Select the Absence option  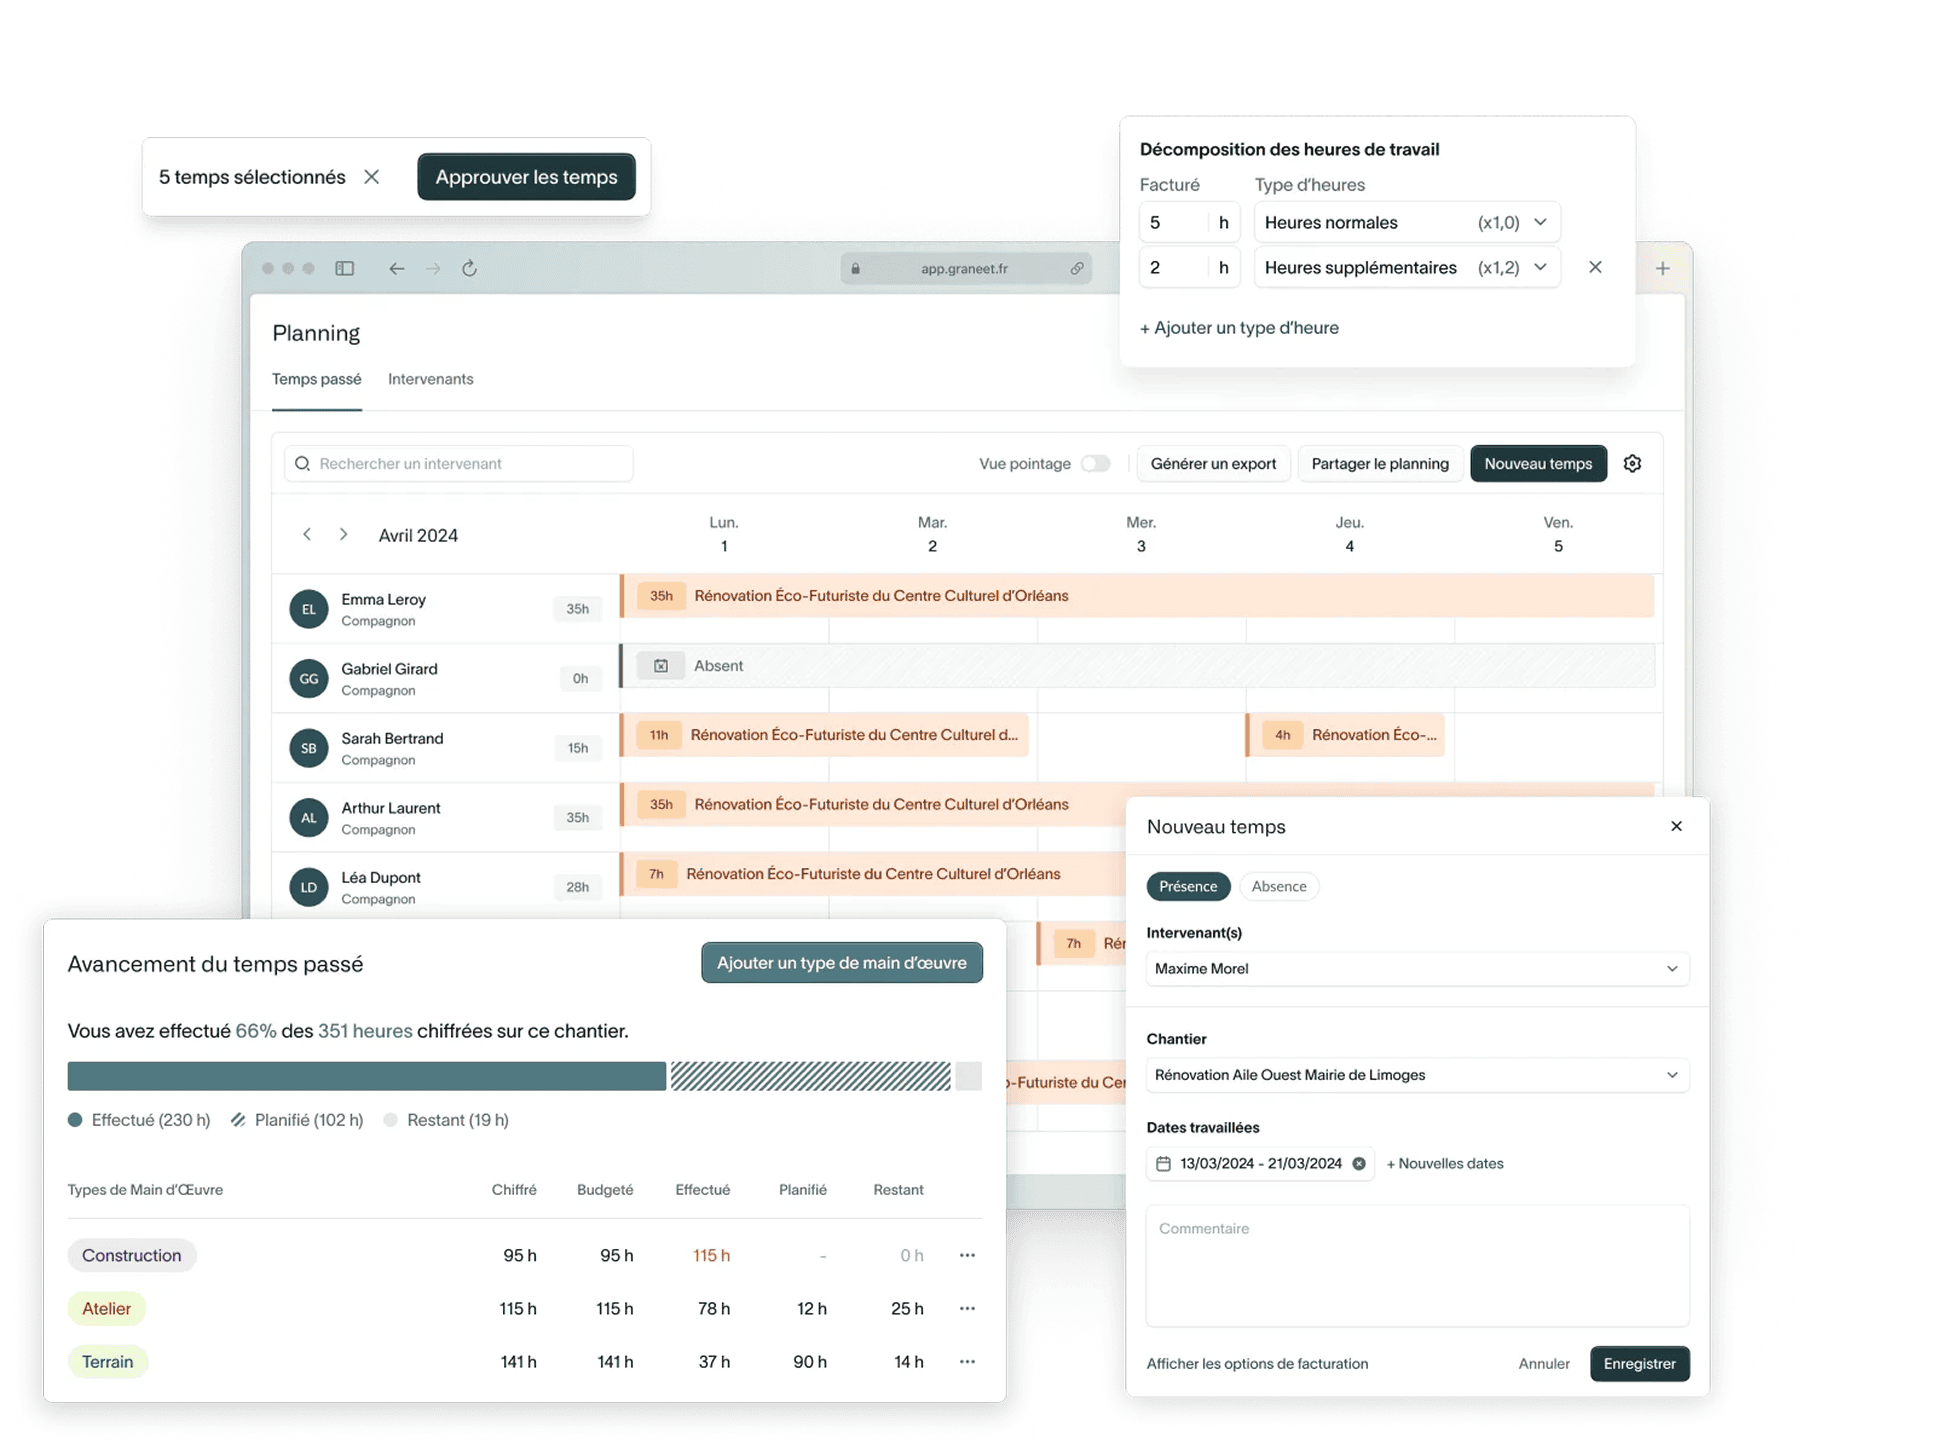click(1278, 886)
